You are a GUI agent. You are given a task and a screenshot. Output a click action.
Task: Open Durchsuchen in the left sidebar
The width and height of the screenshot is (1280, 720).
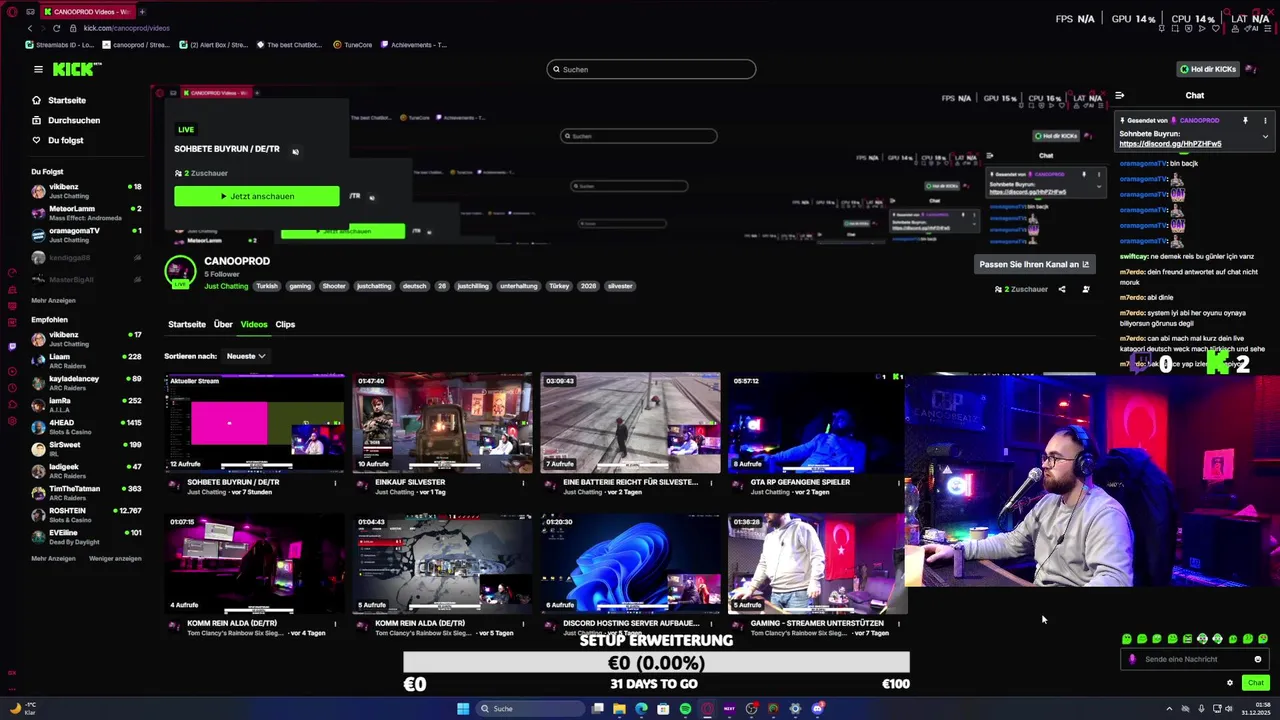(x=74, y=120)
